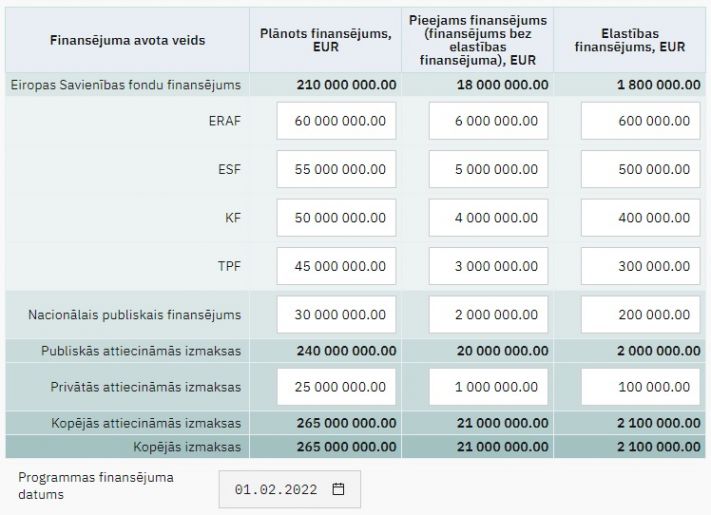
Task: Click Privātās attiecināmās izmaksas Plānots field
Action: pyautogui.click(x=335, y=387)
